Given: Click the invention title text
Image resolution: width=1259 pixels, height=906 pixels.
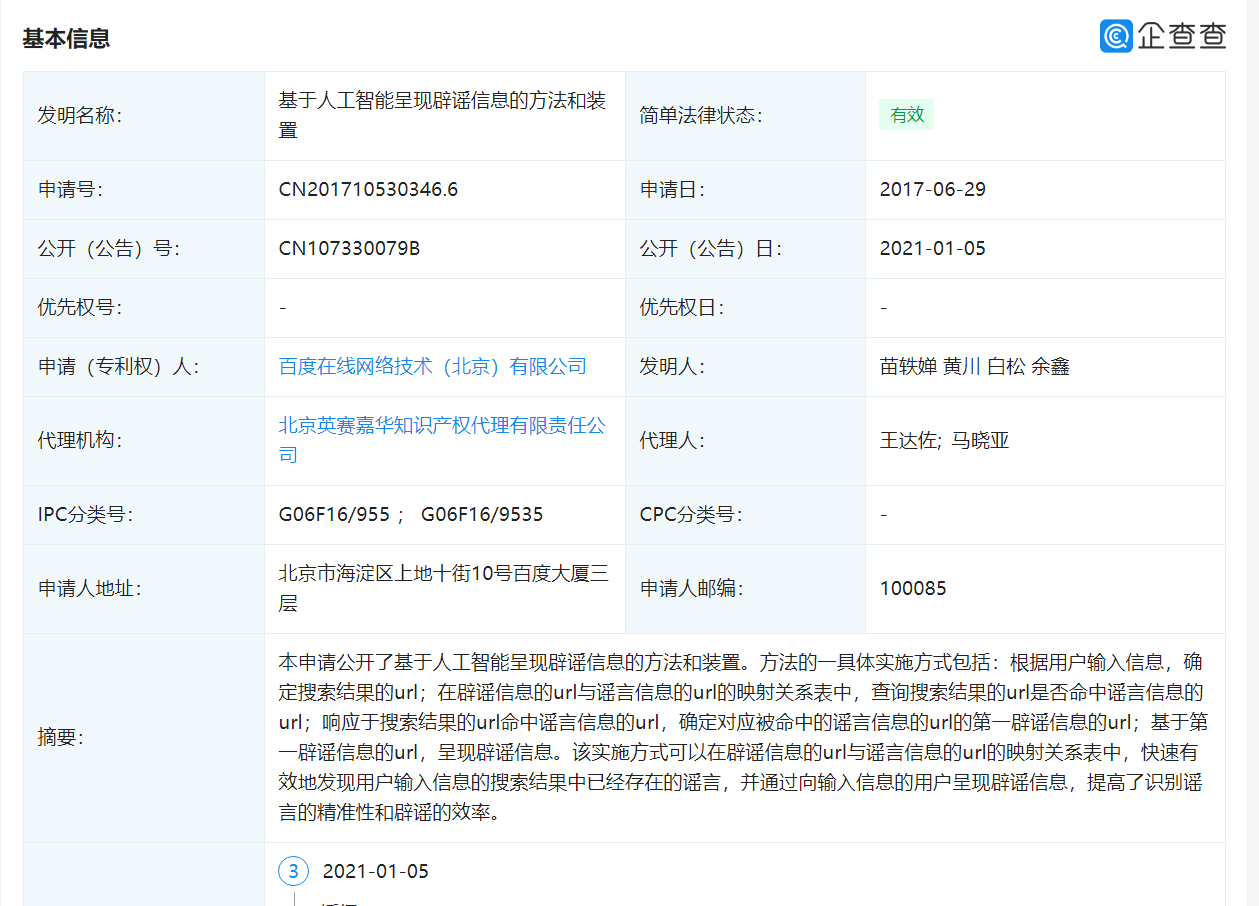Looking at the screenshot, I should coord(442,115).
